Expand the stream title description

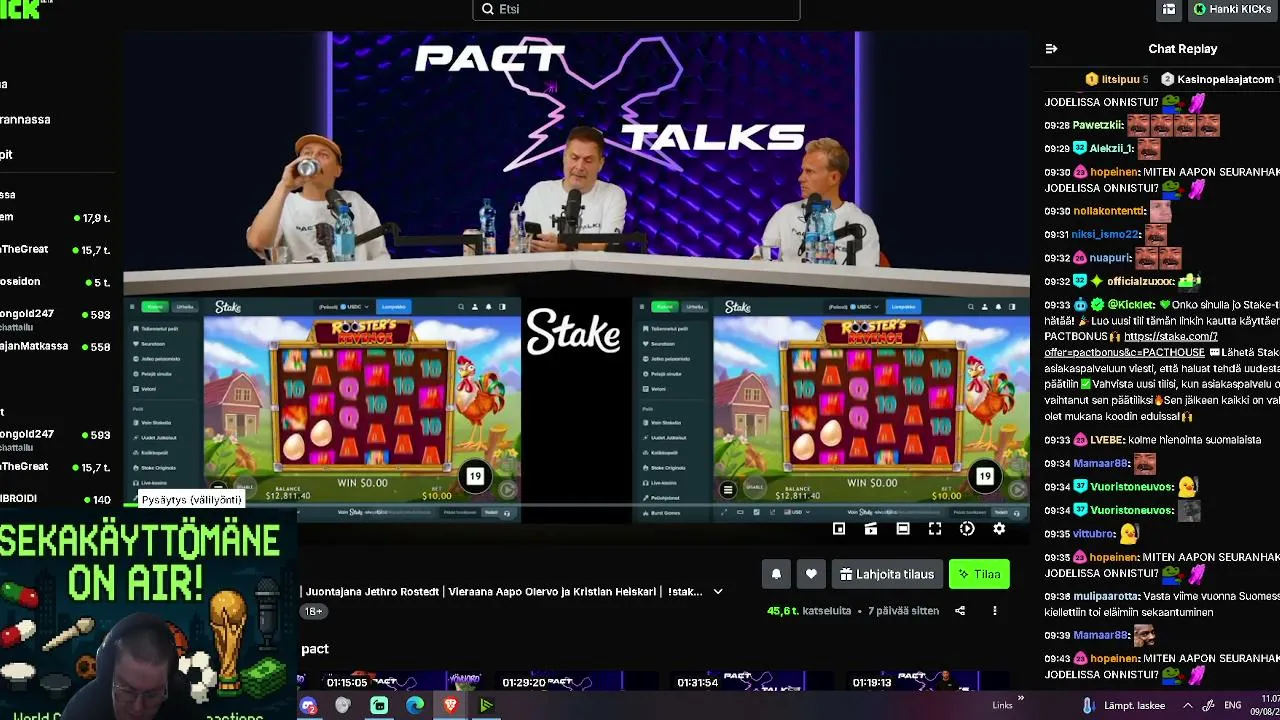pos(718,592)
